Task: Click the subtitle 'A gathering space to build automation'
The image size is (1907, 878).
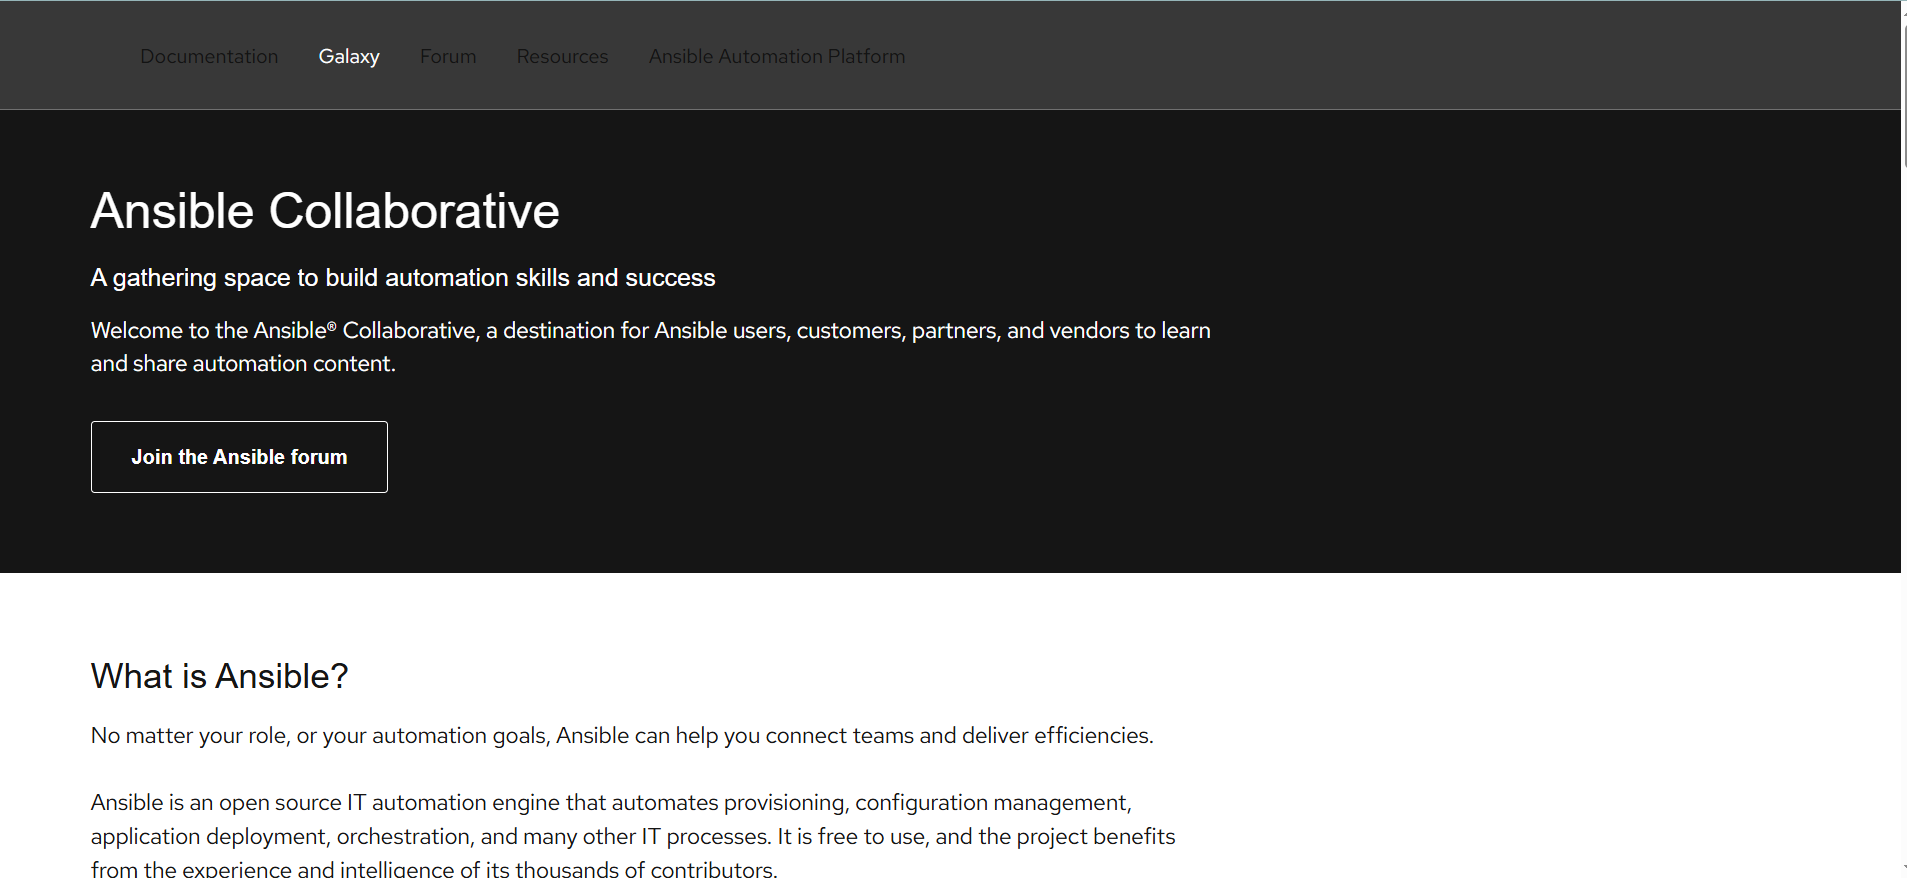Action: click(403, 278)
